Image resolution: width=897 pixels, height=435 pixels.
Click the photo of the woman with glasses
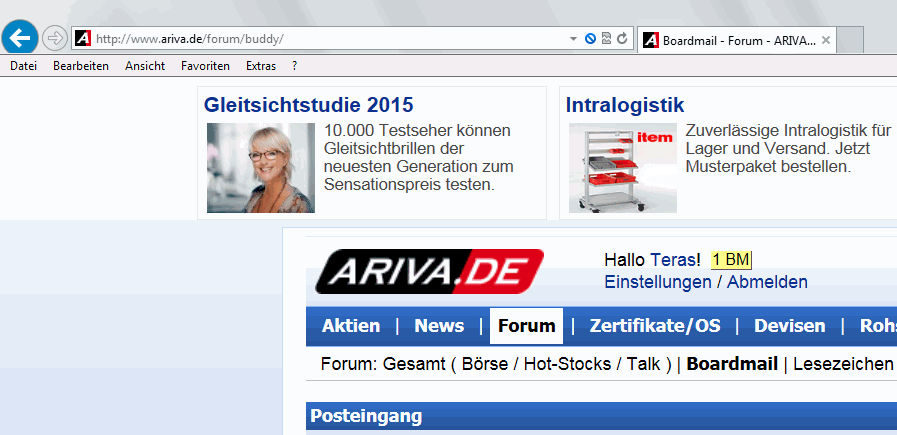(261, 168)
